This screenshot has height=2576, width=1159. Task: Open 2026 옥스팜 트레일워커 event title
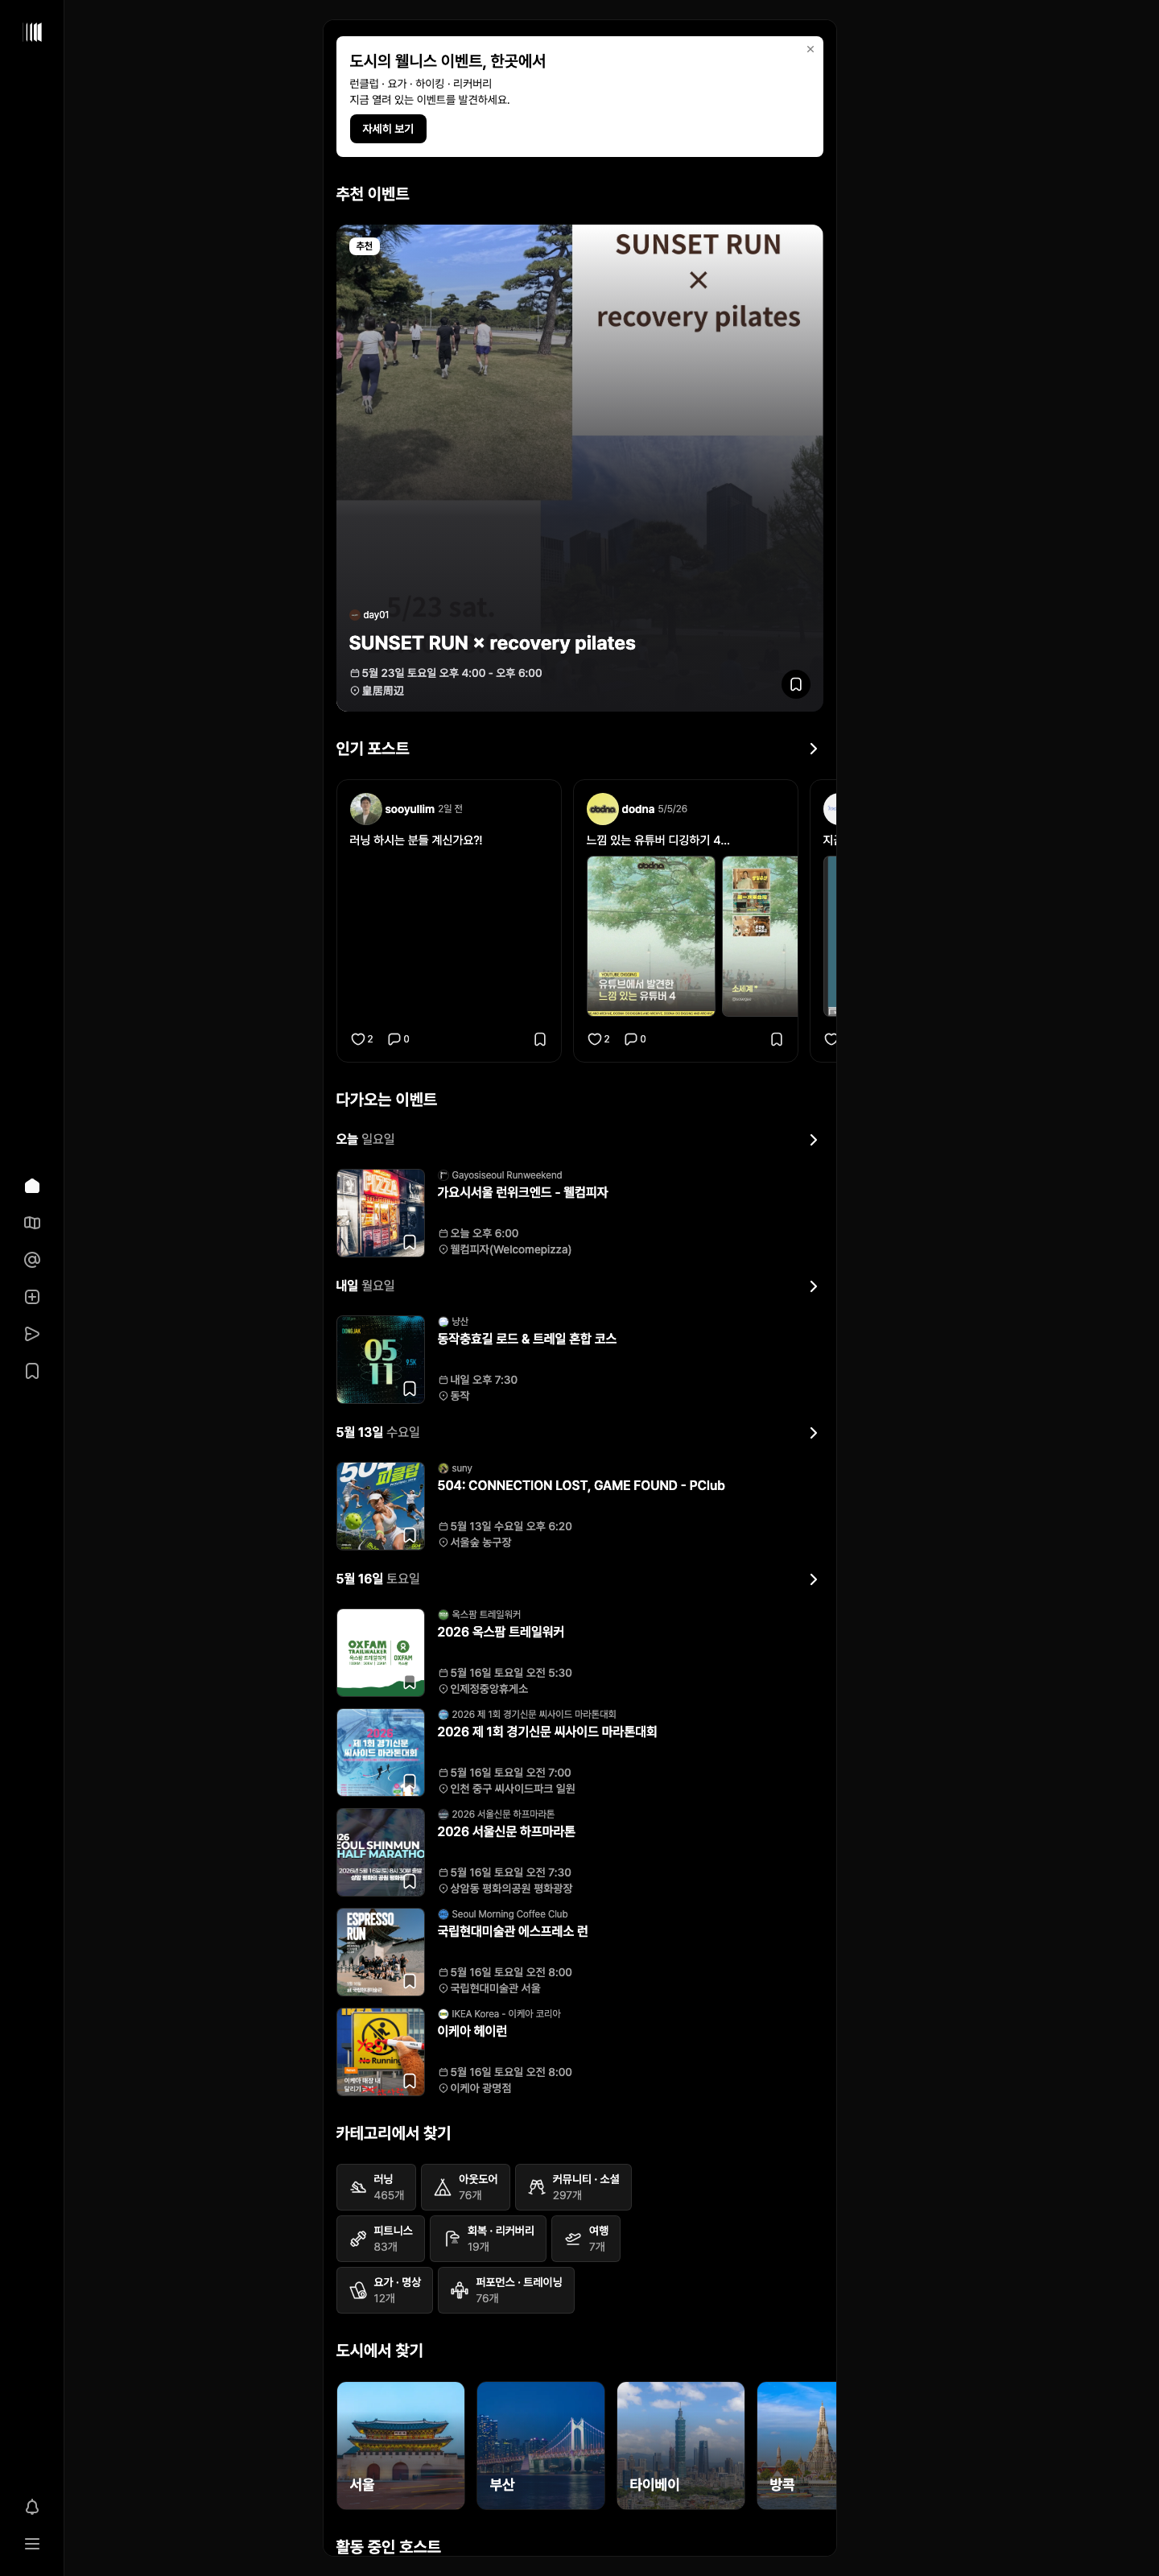click(x=501, y=1632)
